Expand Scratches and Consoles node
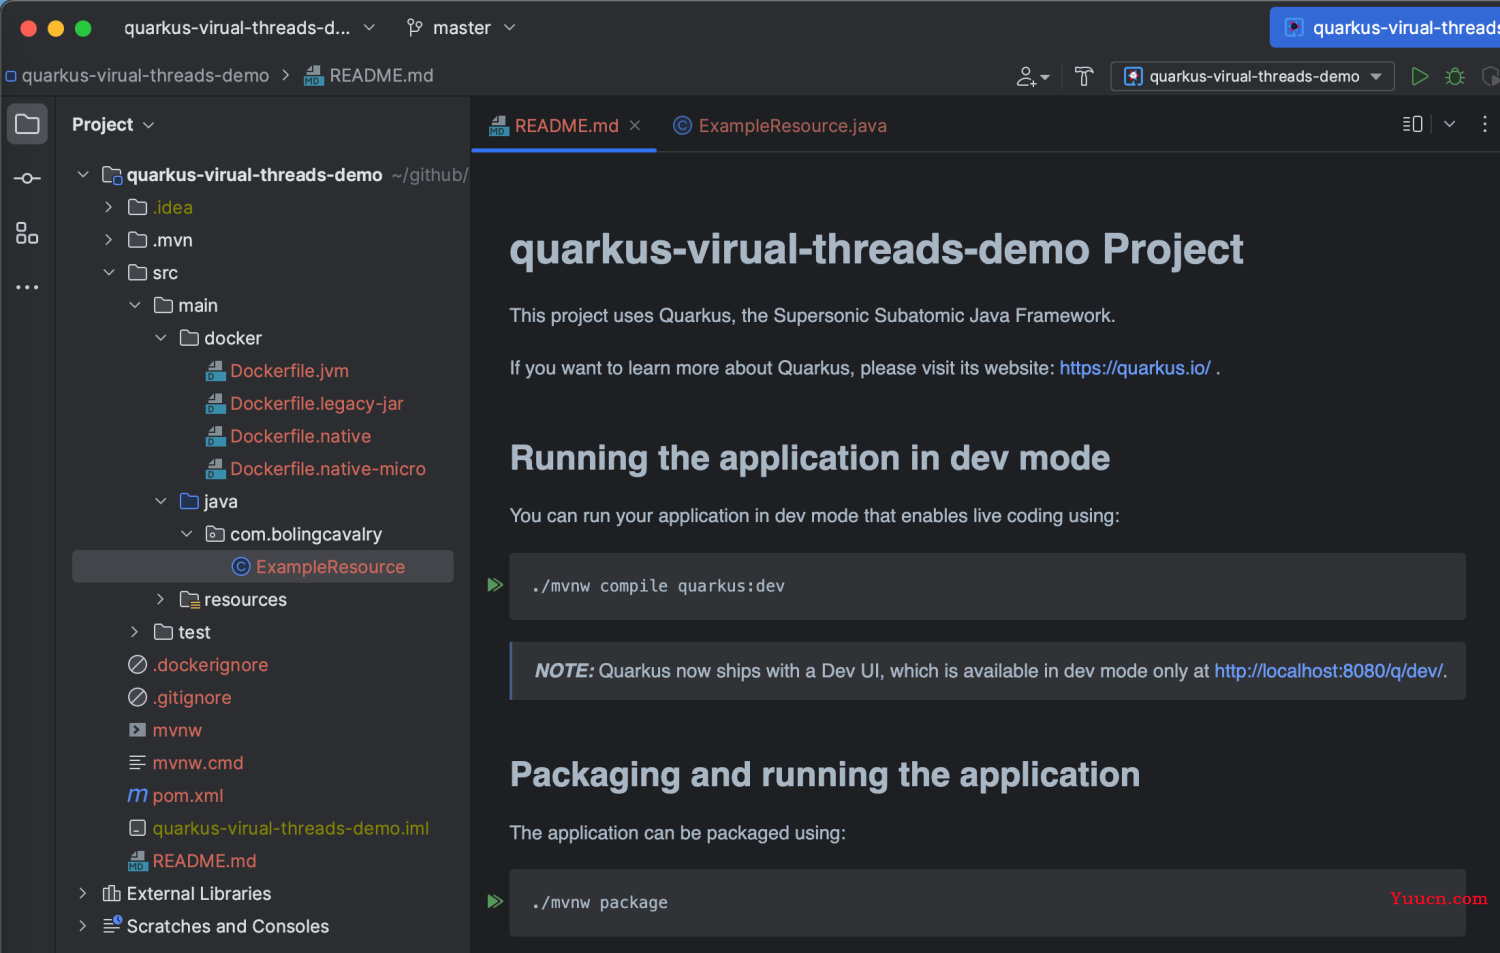Image resolution: width=1500 pixels, height=953 pixels. (x=83, y=926)
